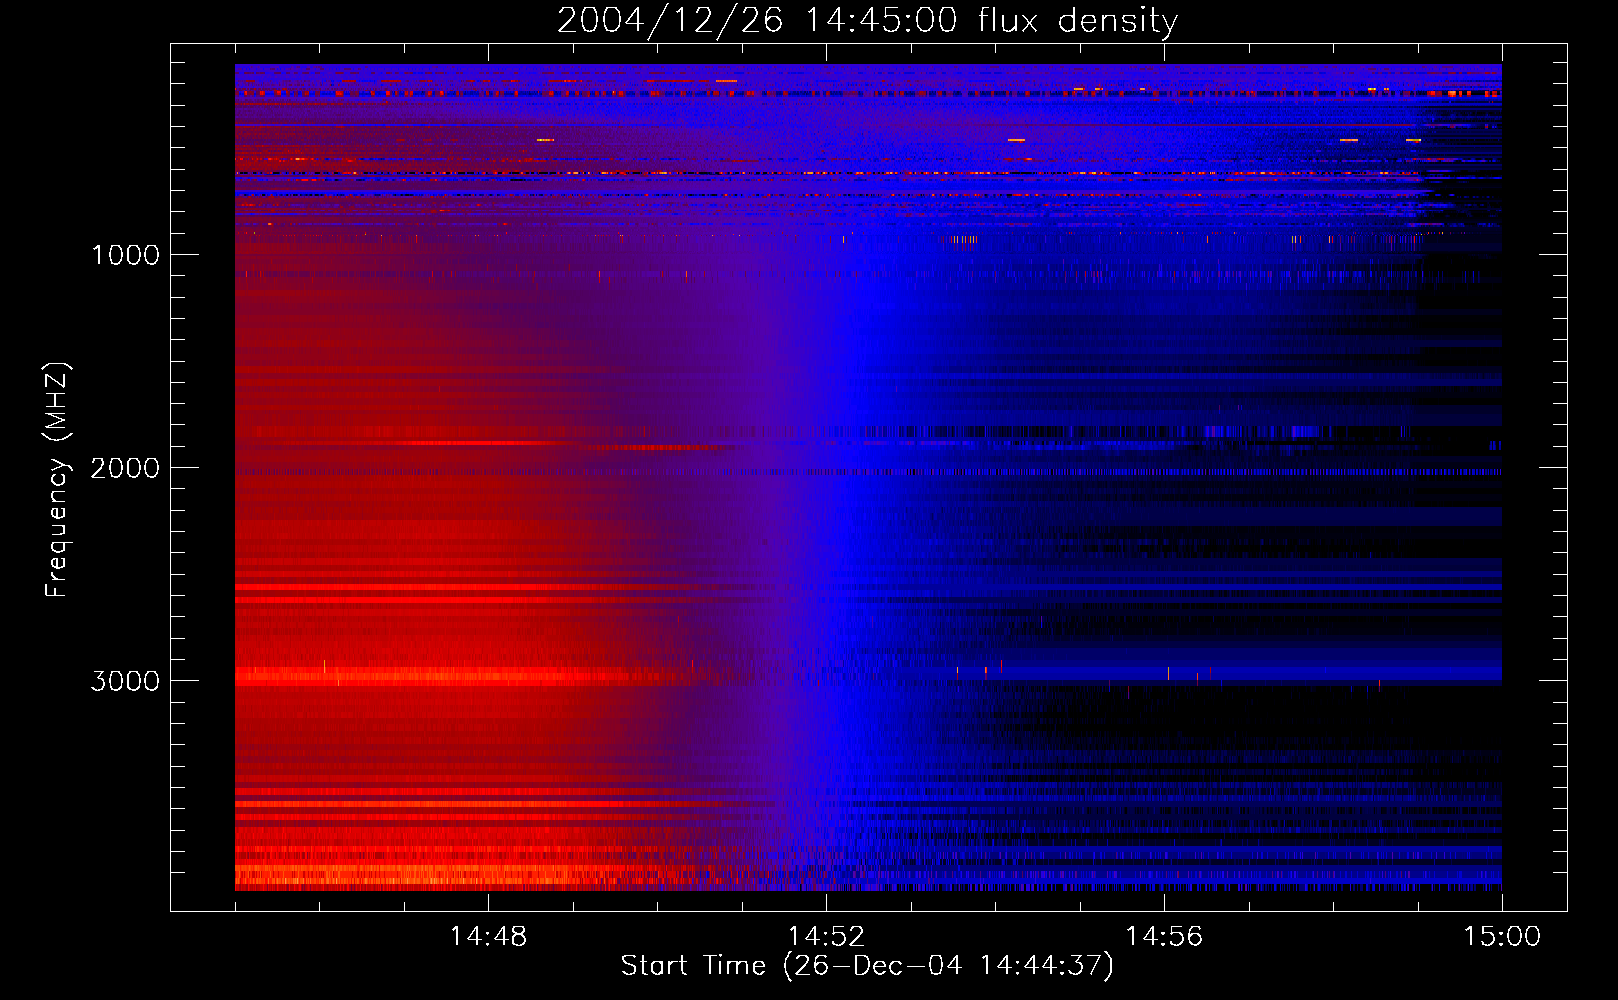This screenshot has height=1000, width=1618.
Task: Click the 14:56 time tick label
Action: (x=1164, y=937)
